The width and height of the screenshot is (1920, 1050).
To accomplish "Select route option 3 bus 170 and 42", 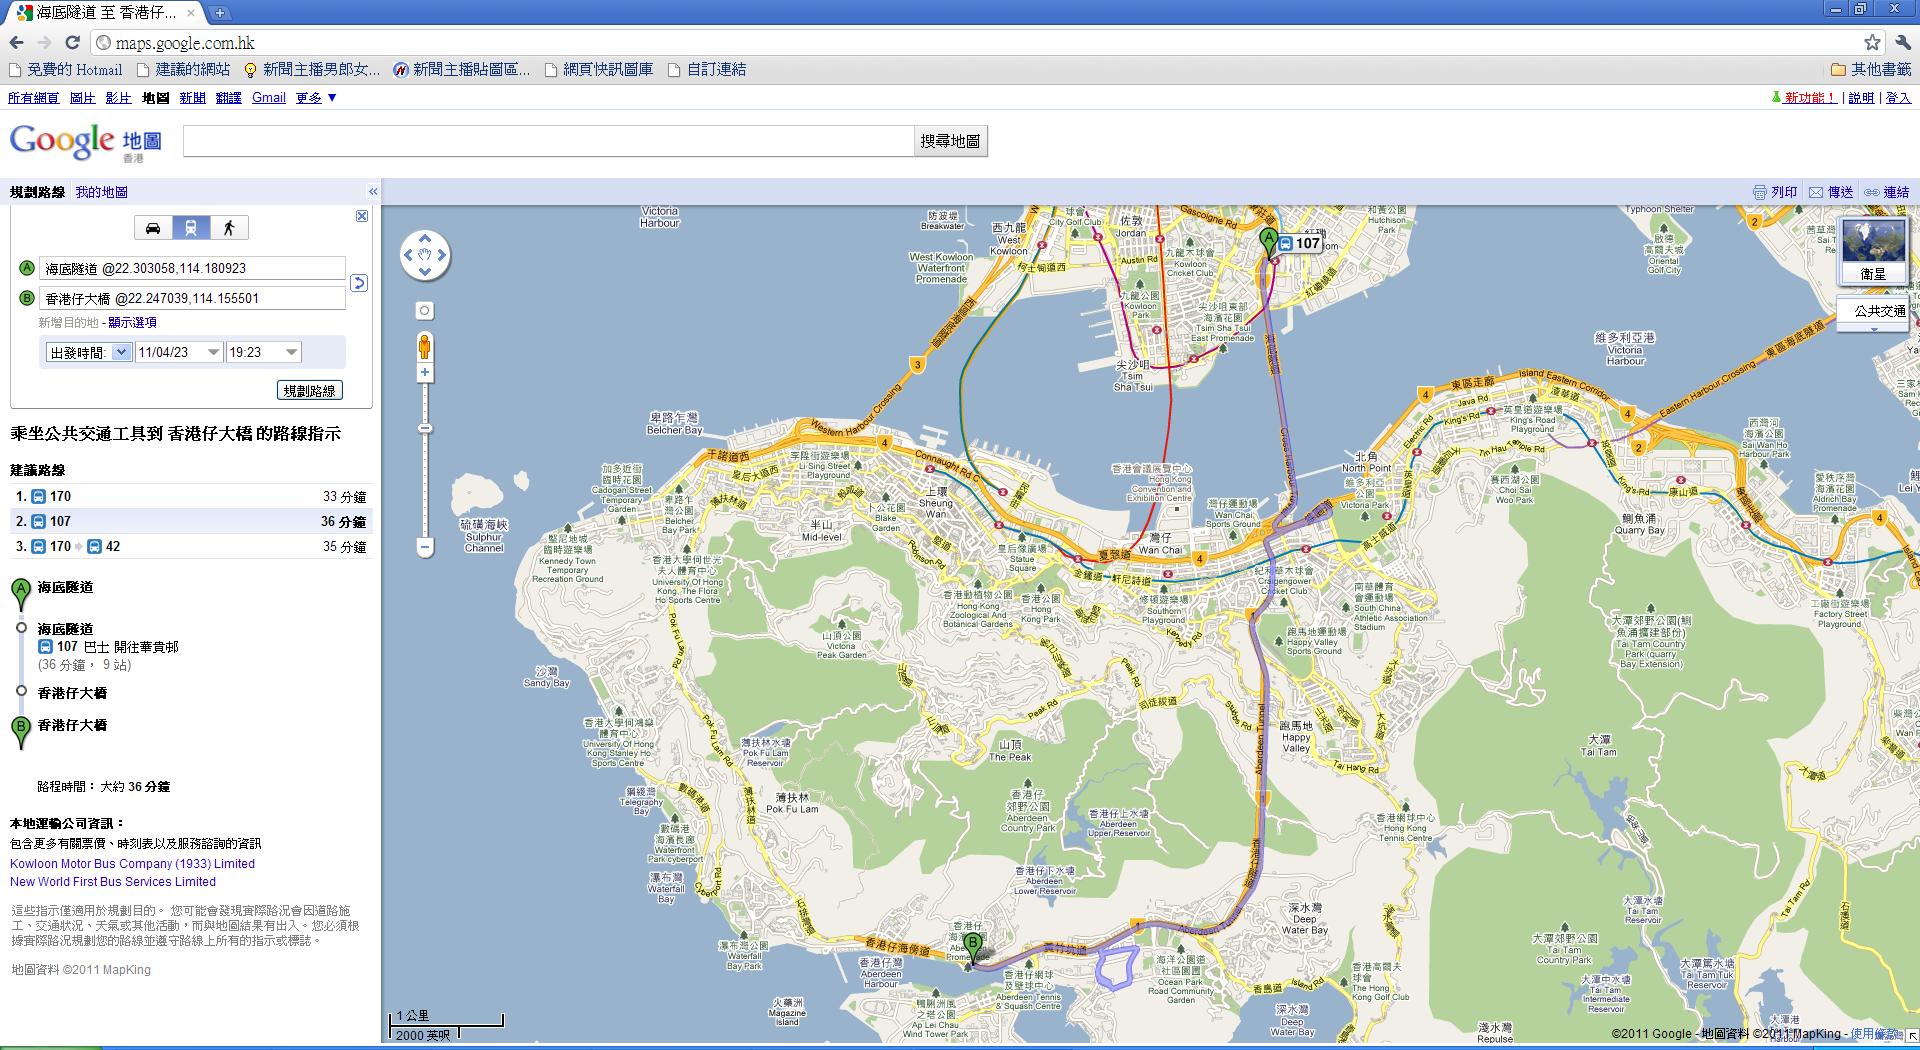I will tap(190, 546).
